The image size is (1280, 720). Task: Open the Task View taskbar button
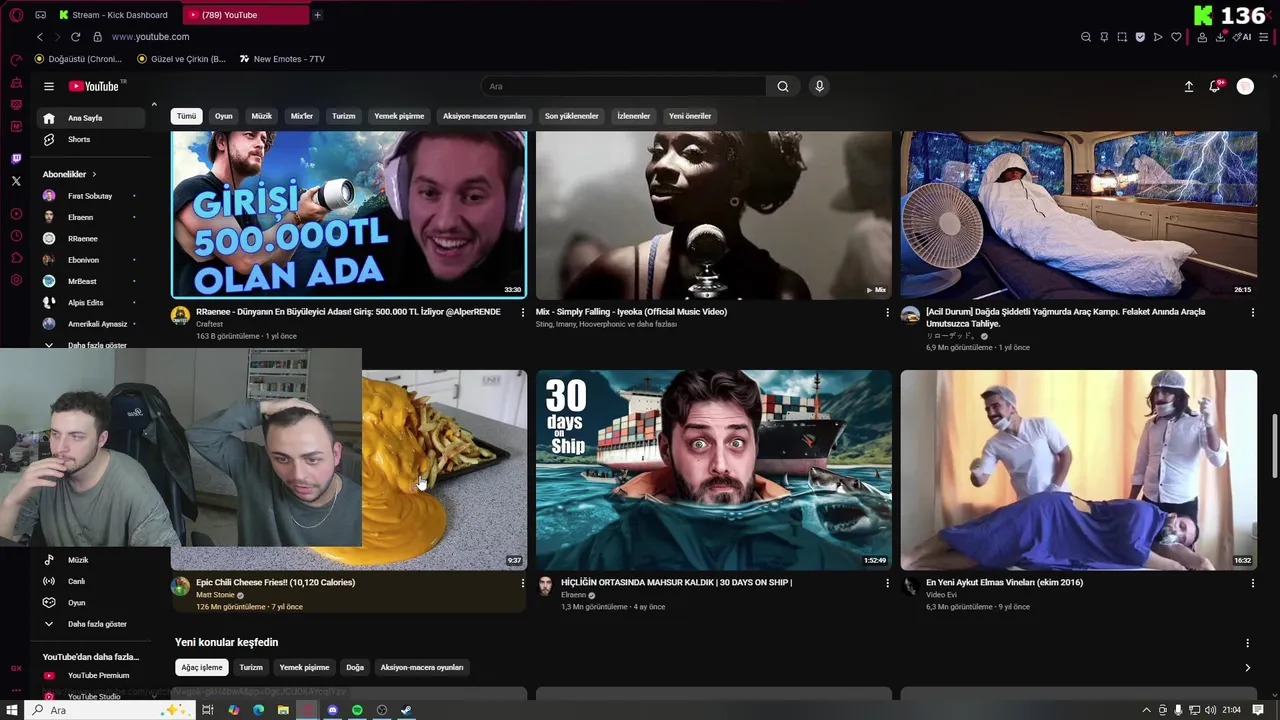pos(208,710)
